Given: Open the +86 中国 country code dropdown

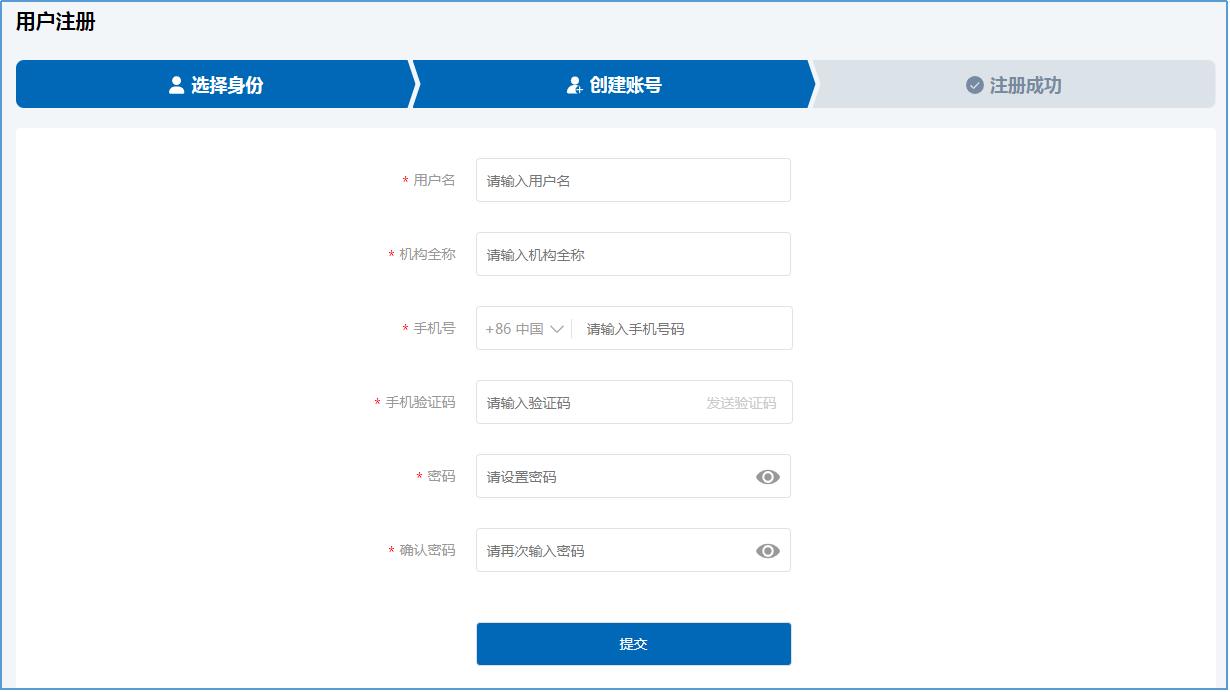Looking at the screenshot, I should point(523,328).
